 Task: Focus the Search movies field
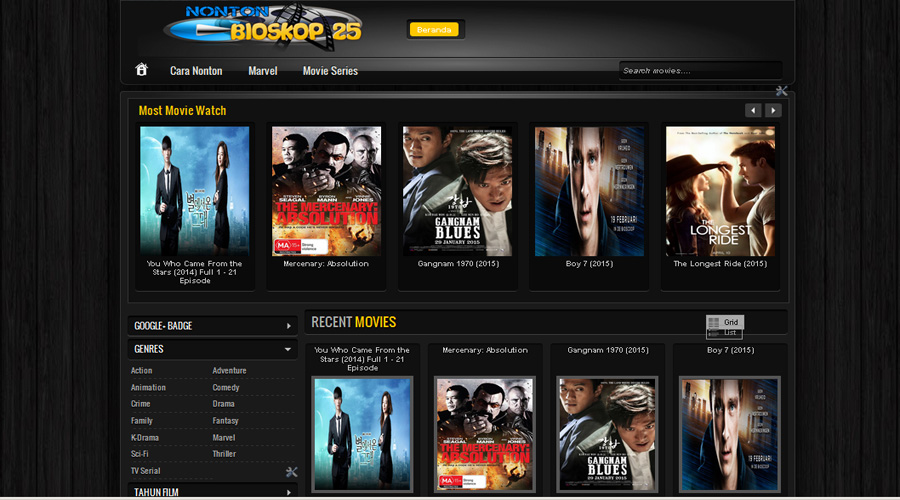pyautogui.click(x=700, y=71)
